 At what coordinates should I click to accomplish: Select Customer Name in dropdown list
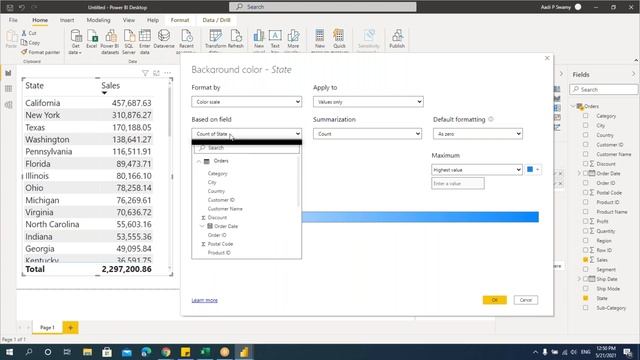pyautogui.click(x=225, y=209)
